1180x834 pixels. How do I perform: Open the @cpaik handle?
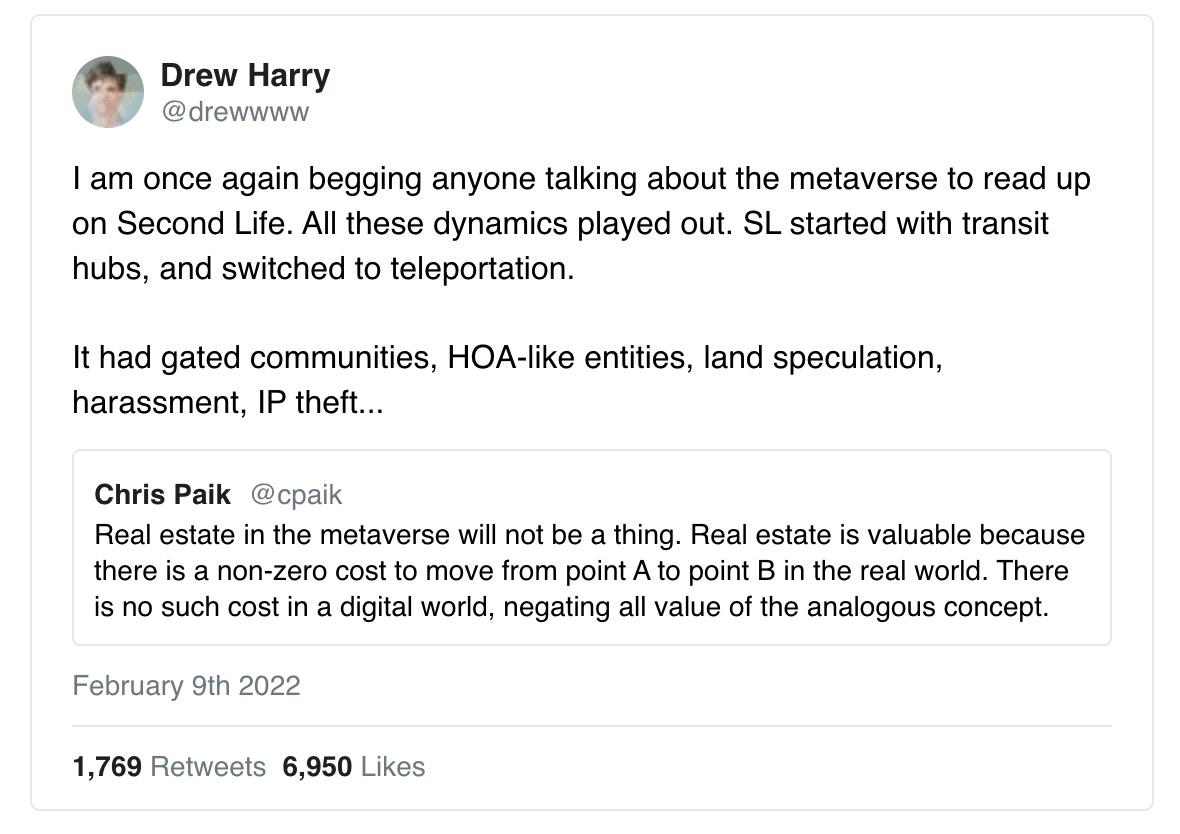(x=296, y=495)
